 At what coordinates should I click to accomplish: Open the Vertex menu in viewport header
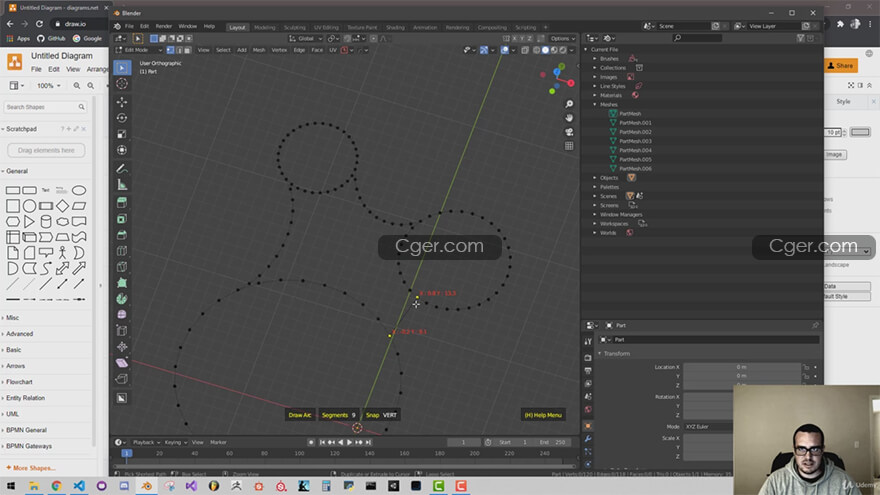coord(279,50)
